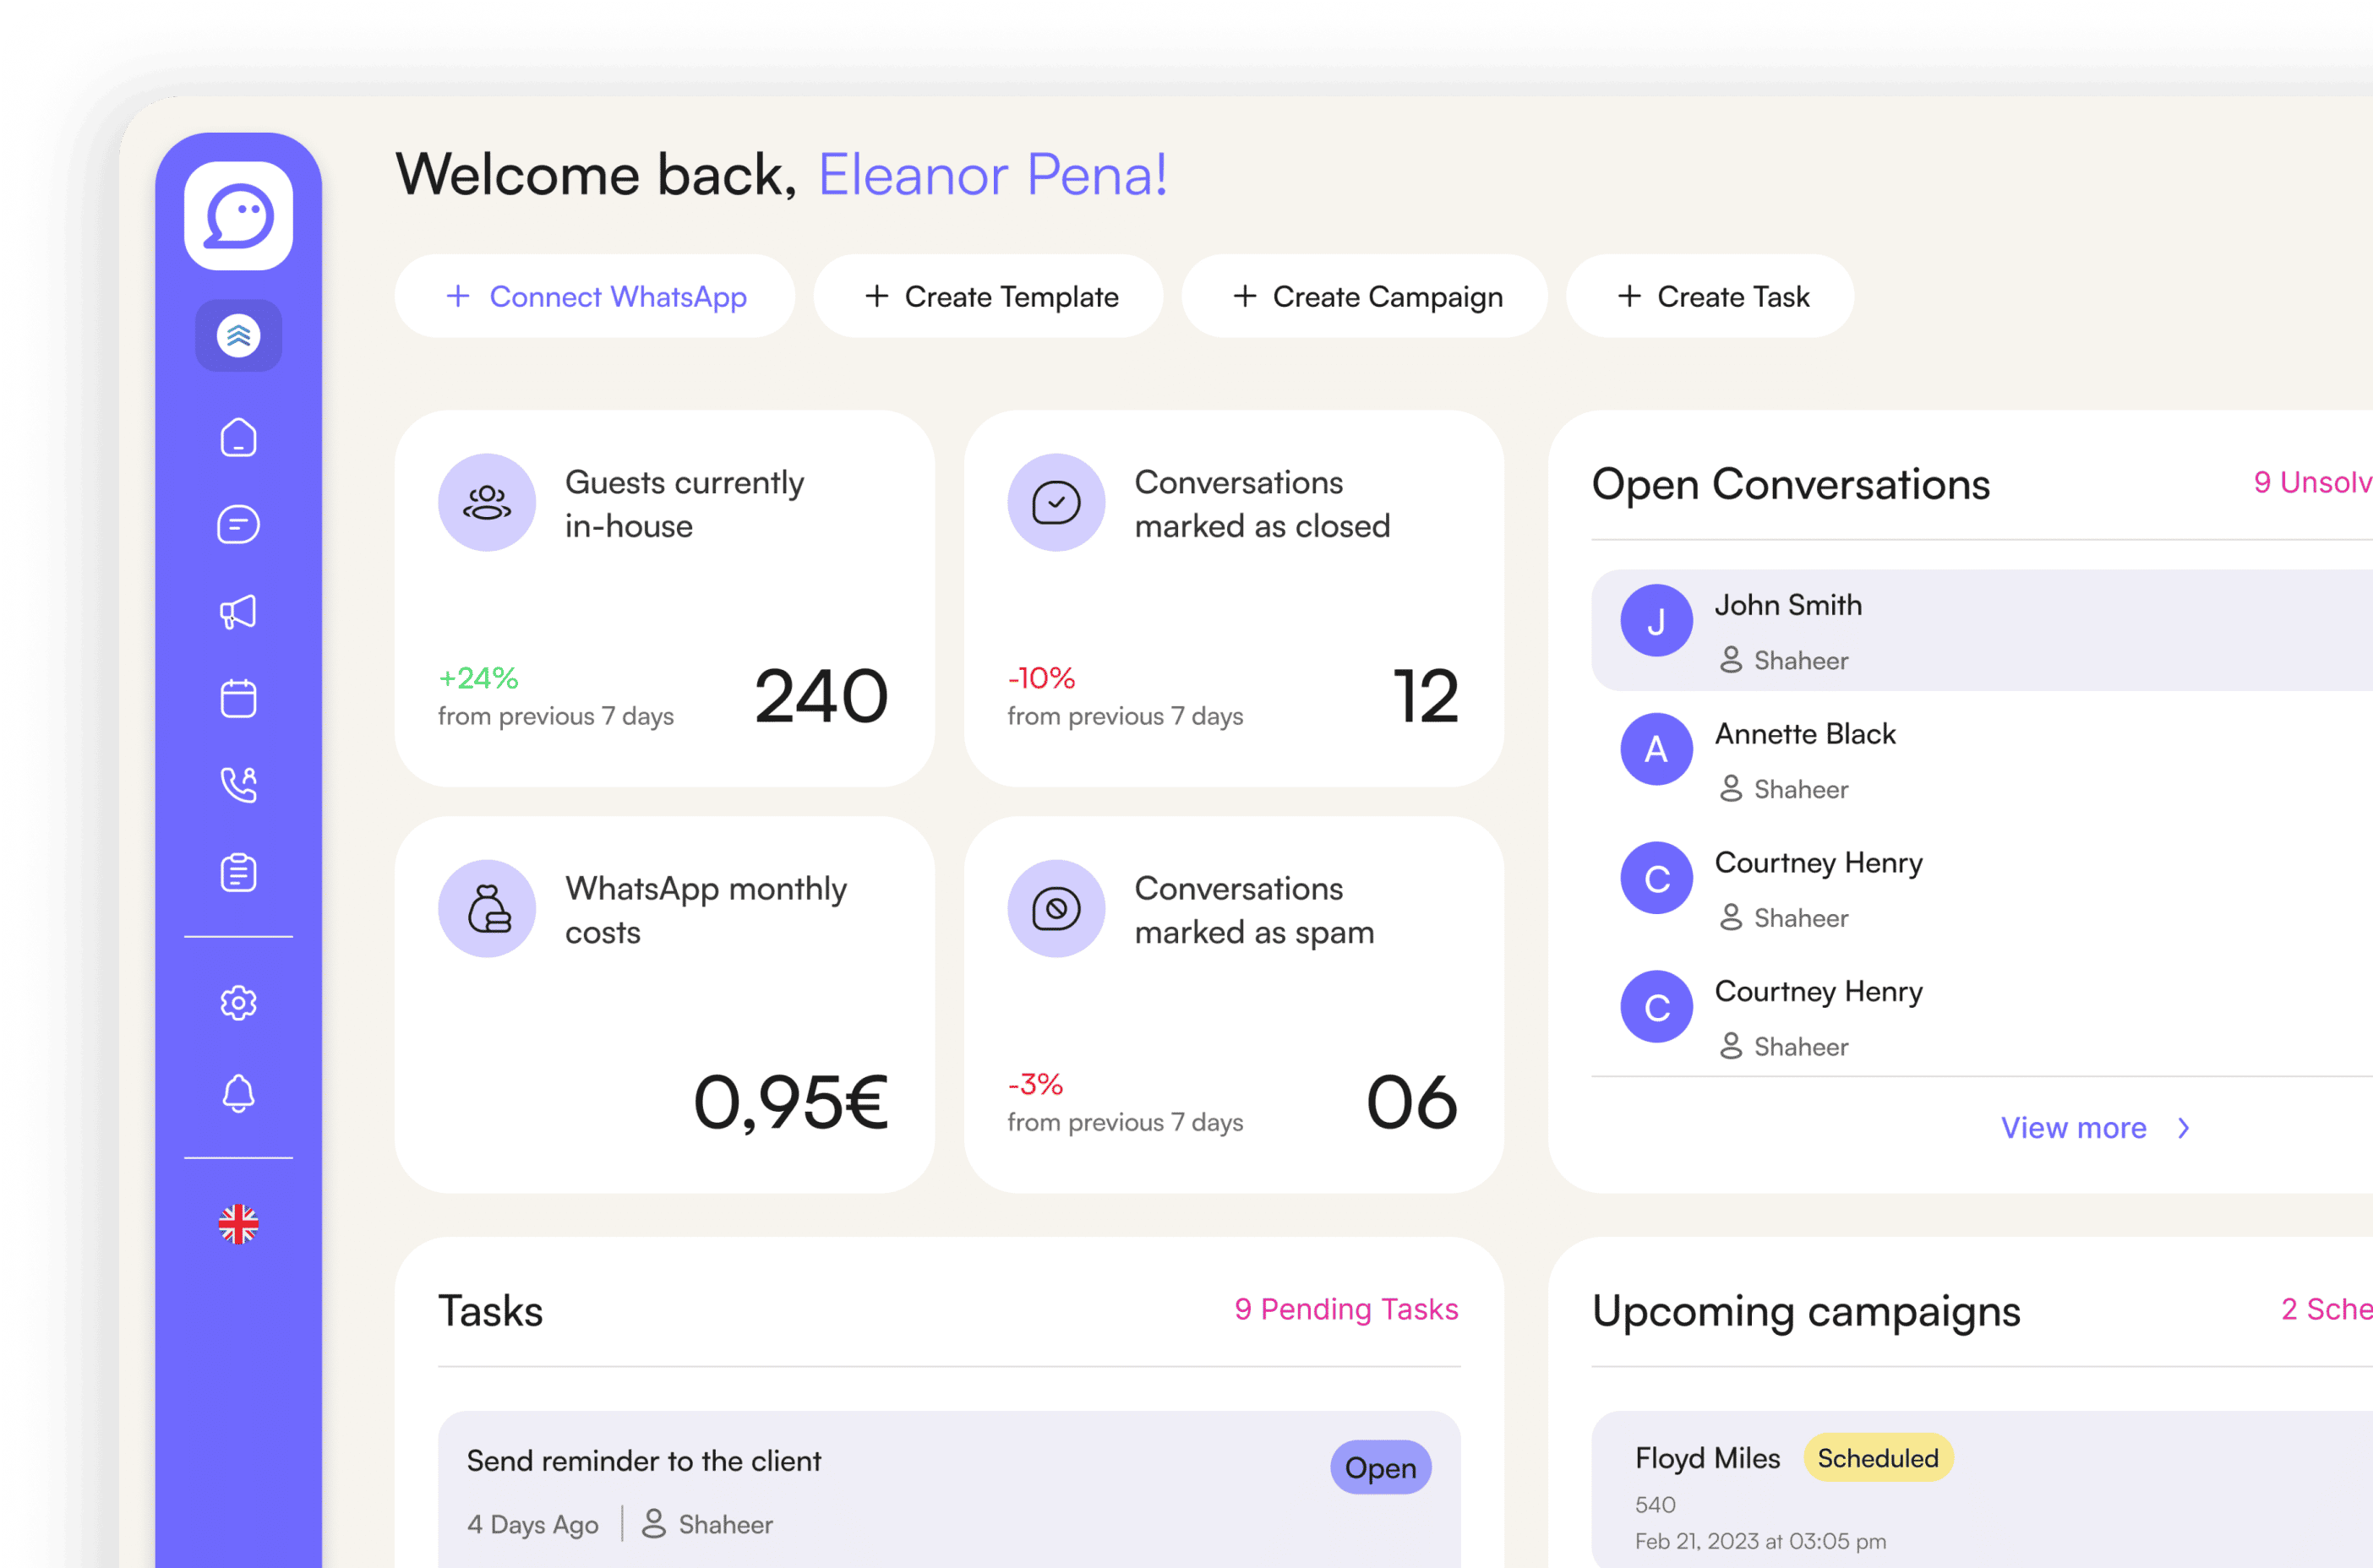This screenshot has height=1568, width=2373.
Task: Click 'Feb 21, 2023 at 03:05 pm' date
Action: (1760, 1541)
